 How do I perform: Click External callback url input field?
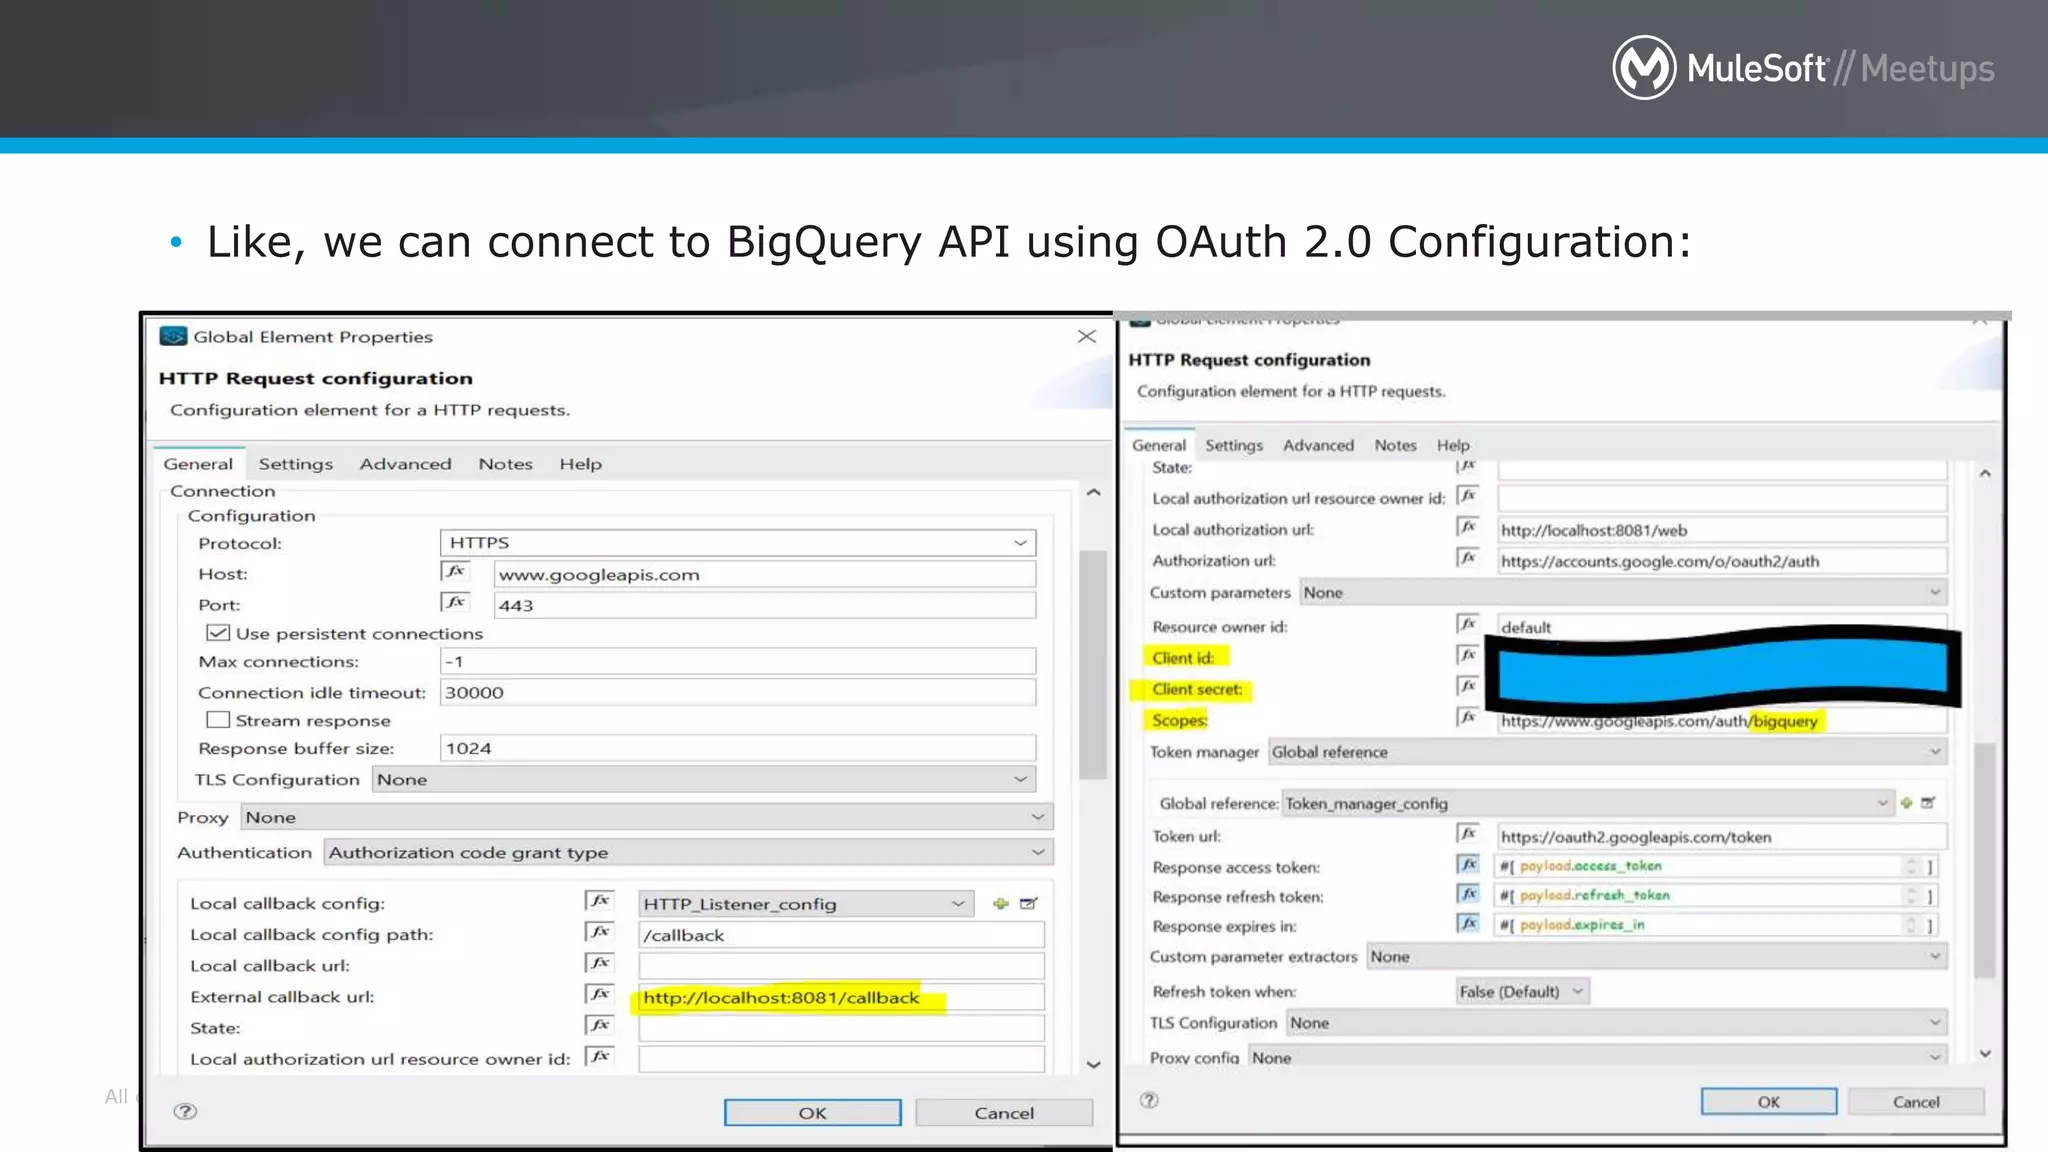(841, 997)
